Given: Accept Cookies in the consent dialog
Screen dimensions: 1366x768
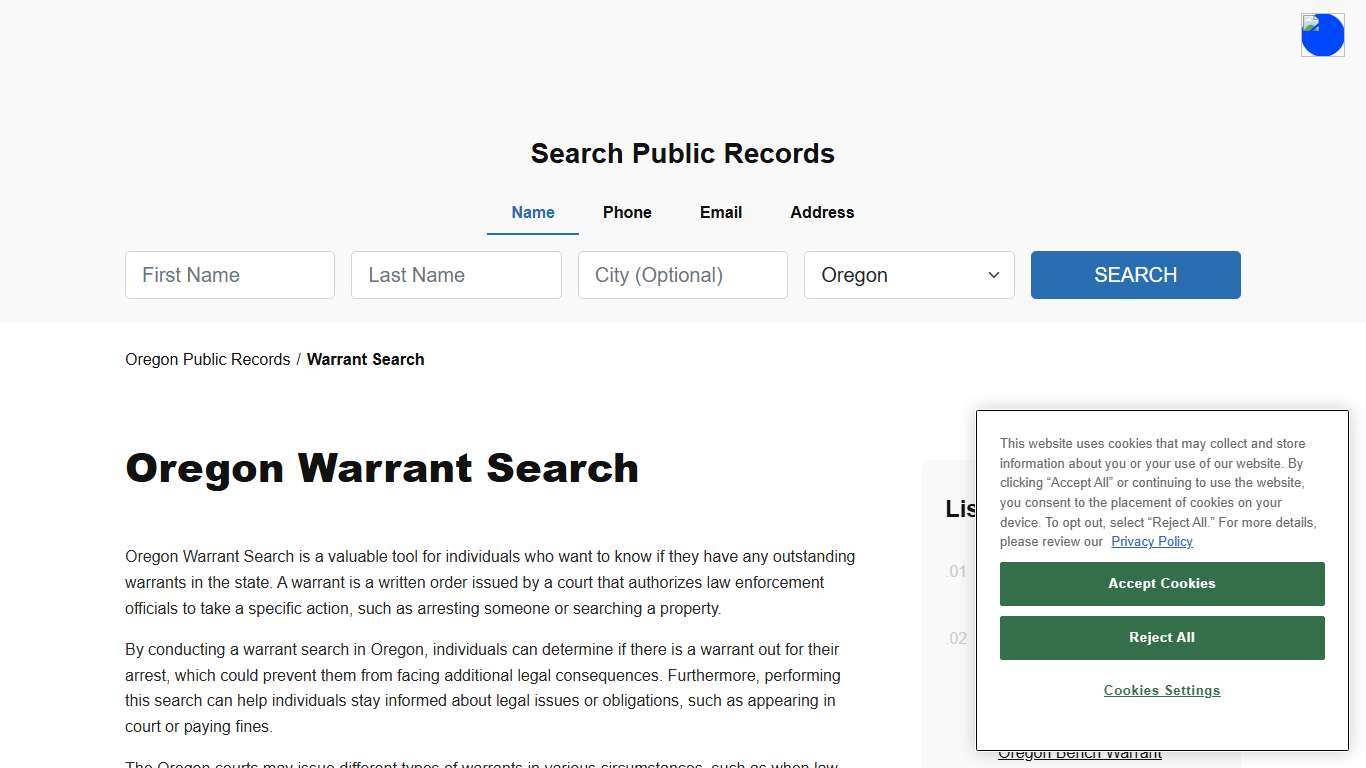Looking at the screenshot, I should 1161,583.
